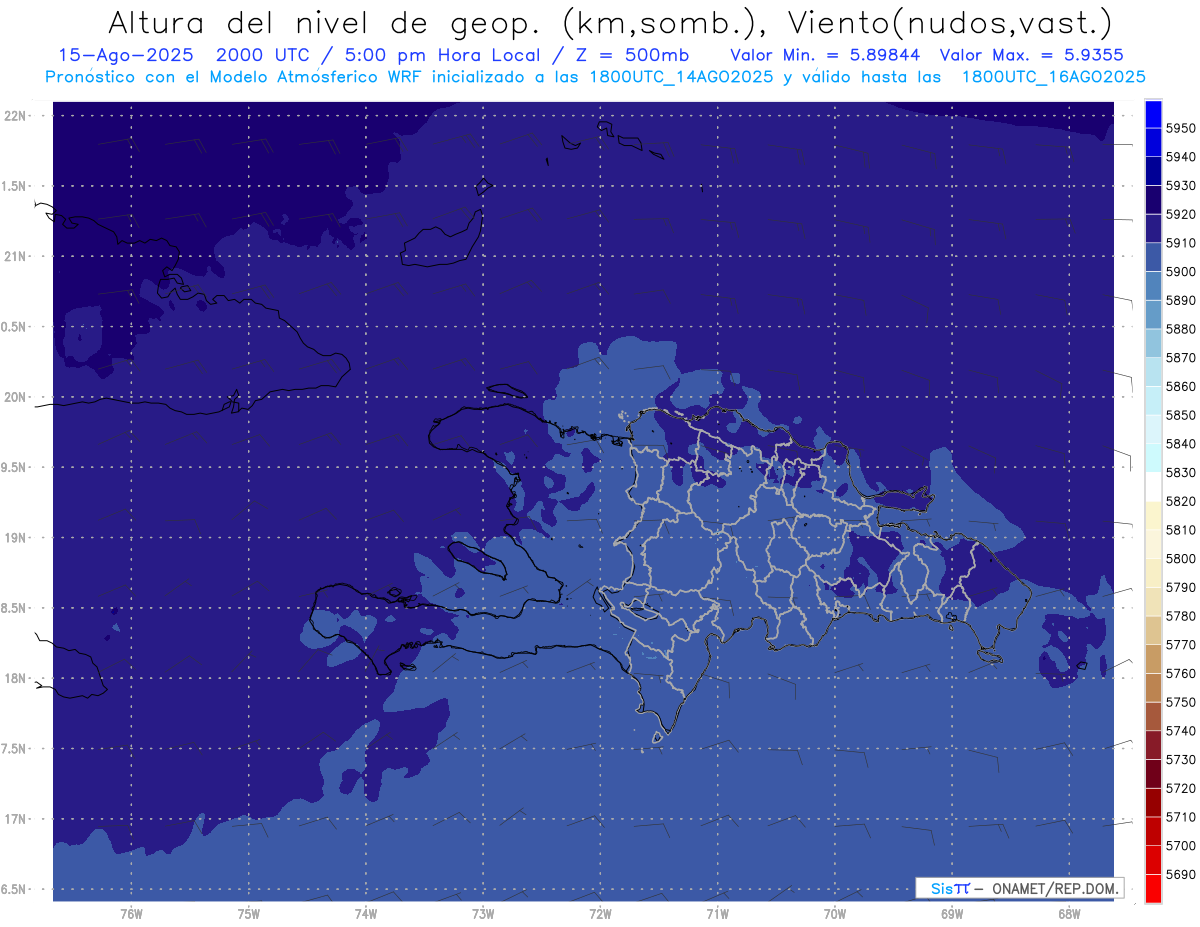Click the 76W longitude label
This screenshot has height=927, width=1200.
tap(131, 914)
